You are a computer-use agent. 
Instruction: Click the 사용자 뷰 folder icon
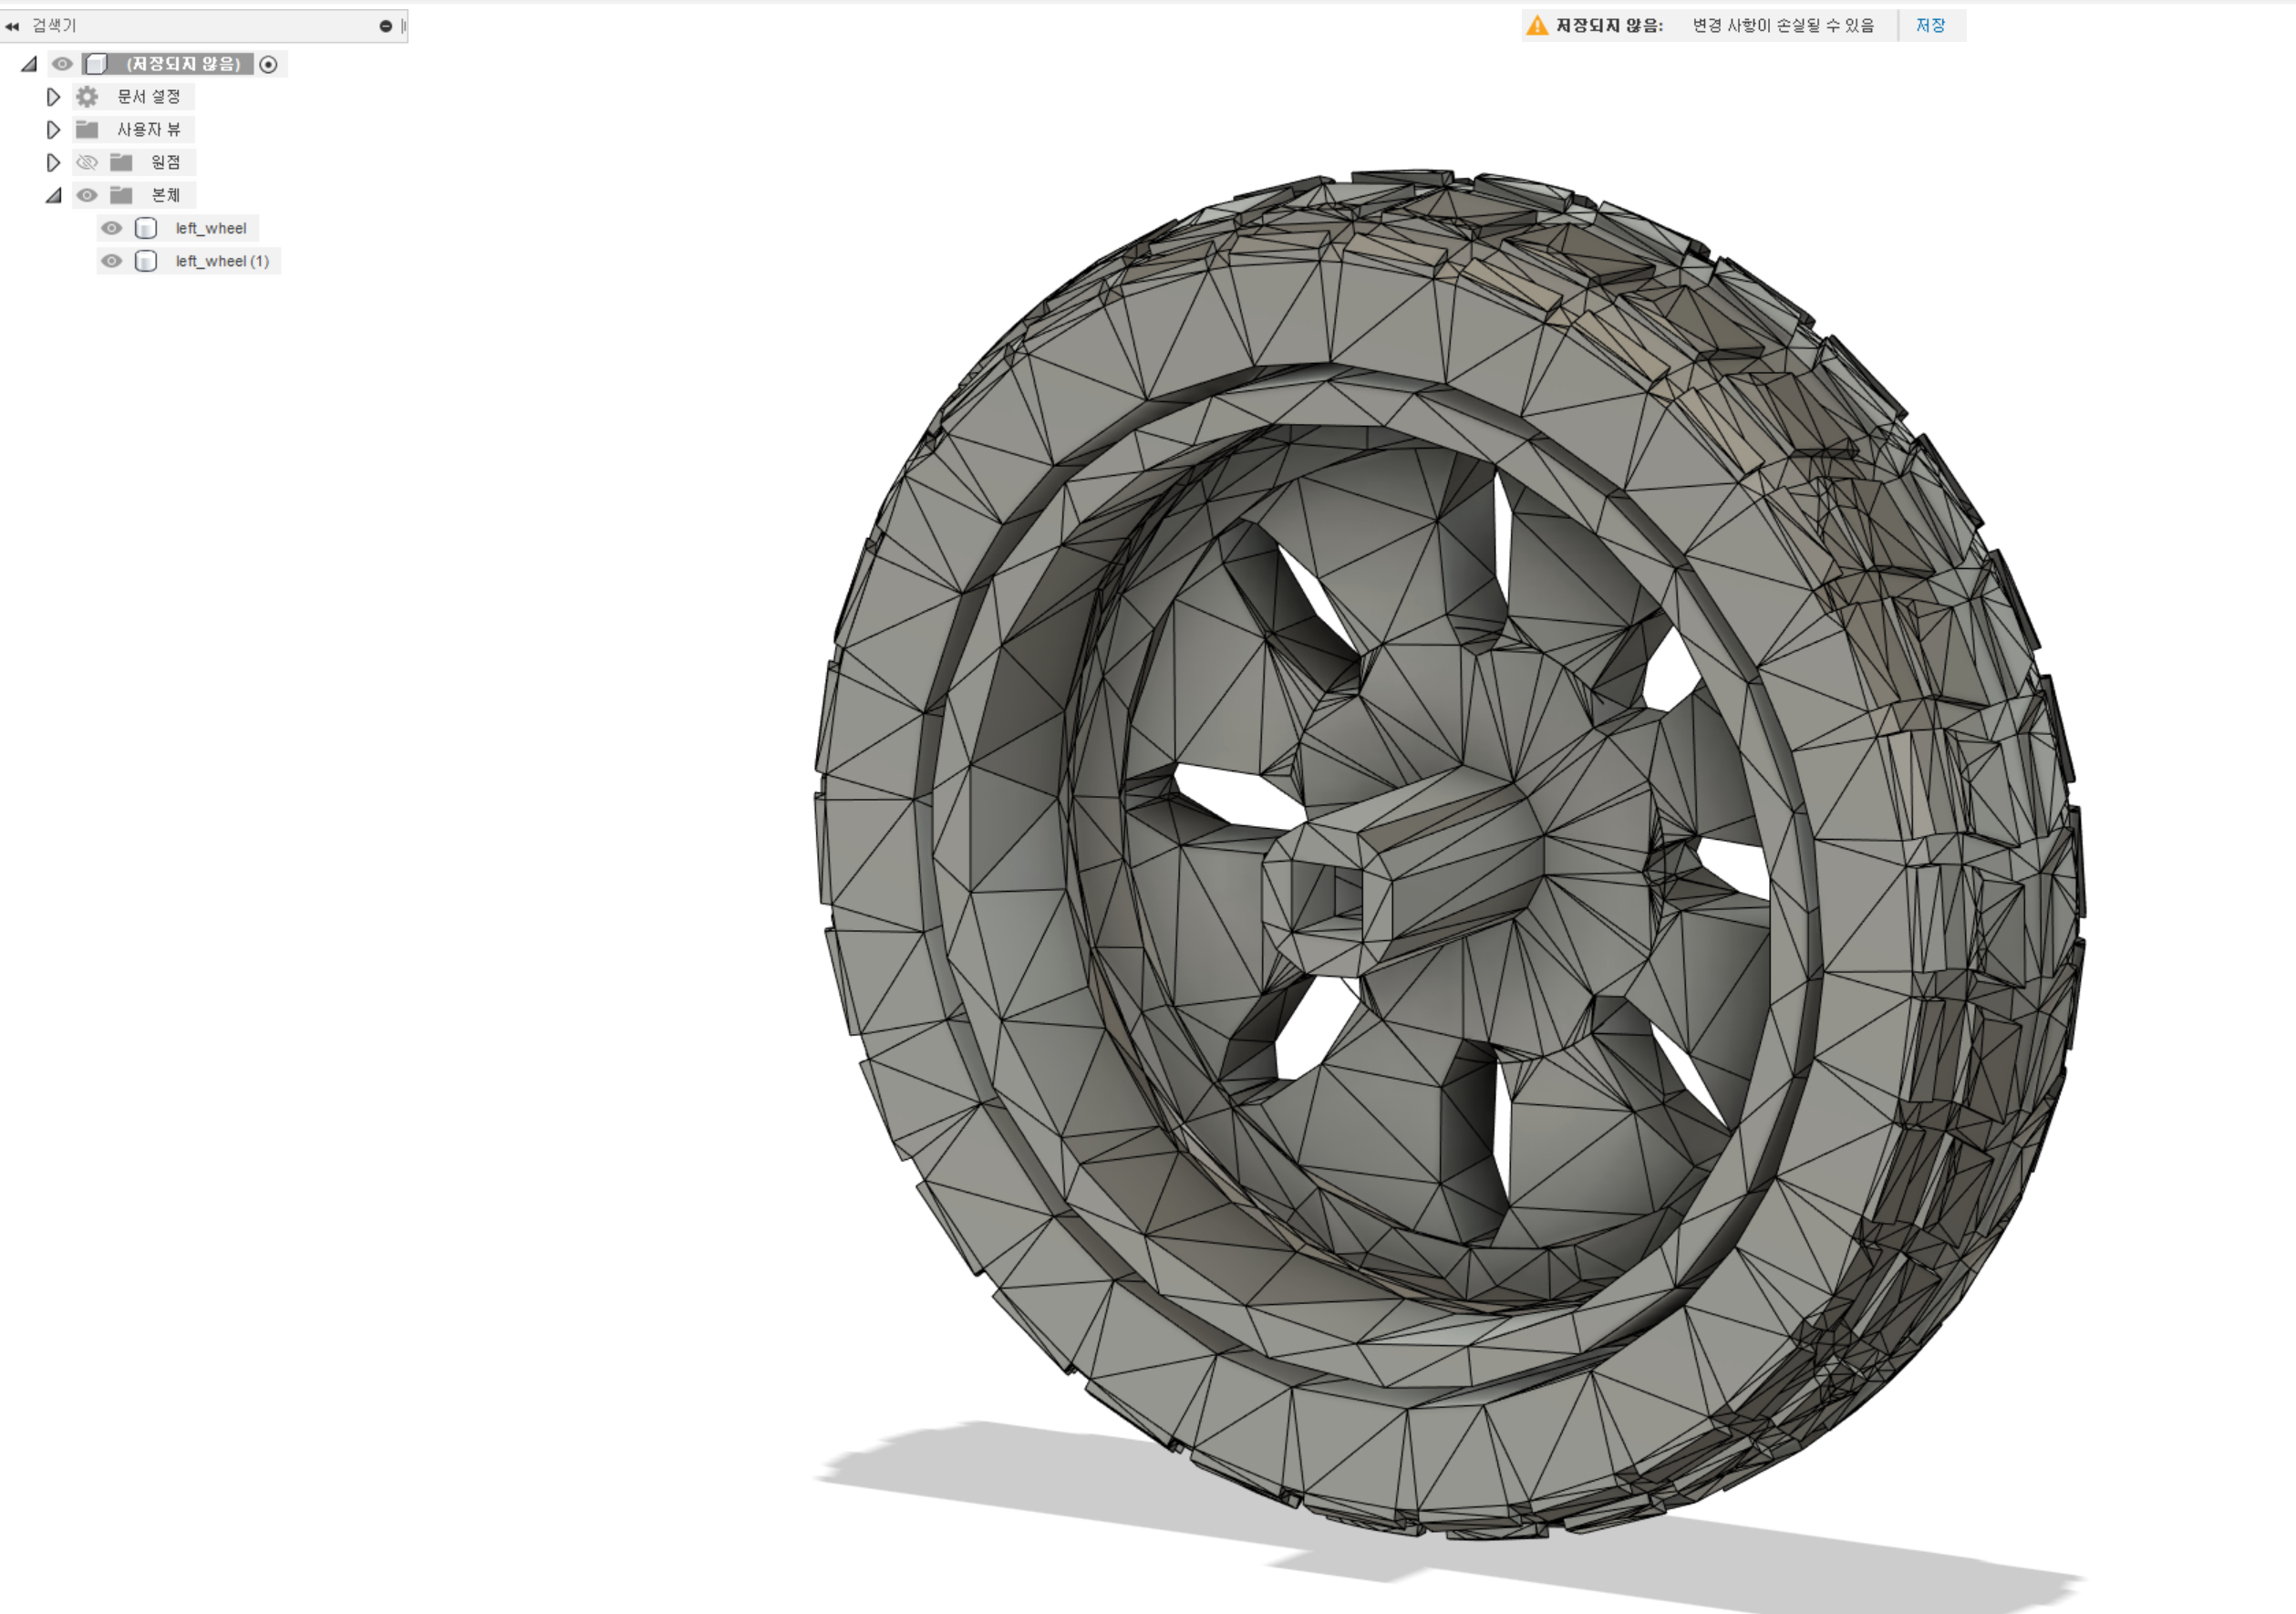tap(87, 130)
